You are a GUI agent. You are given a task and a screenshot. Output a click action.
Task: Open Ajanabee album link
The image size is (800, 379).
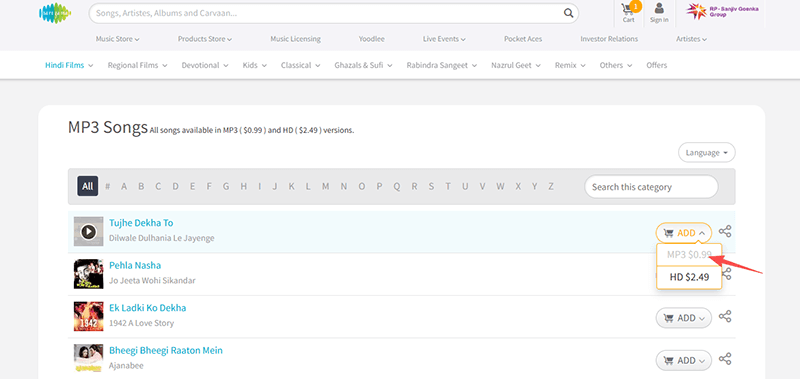pyautogui.click(x=126, y=365)
